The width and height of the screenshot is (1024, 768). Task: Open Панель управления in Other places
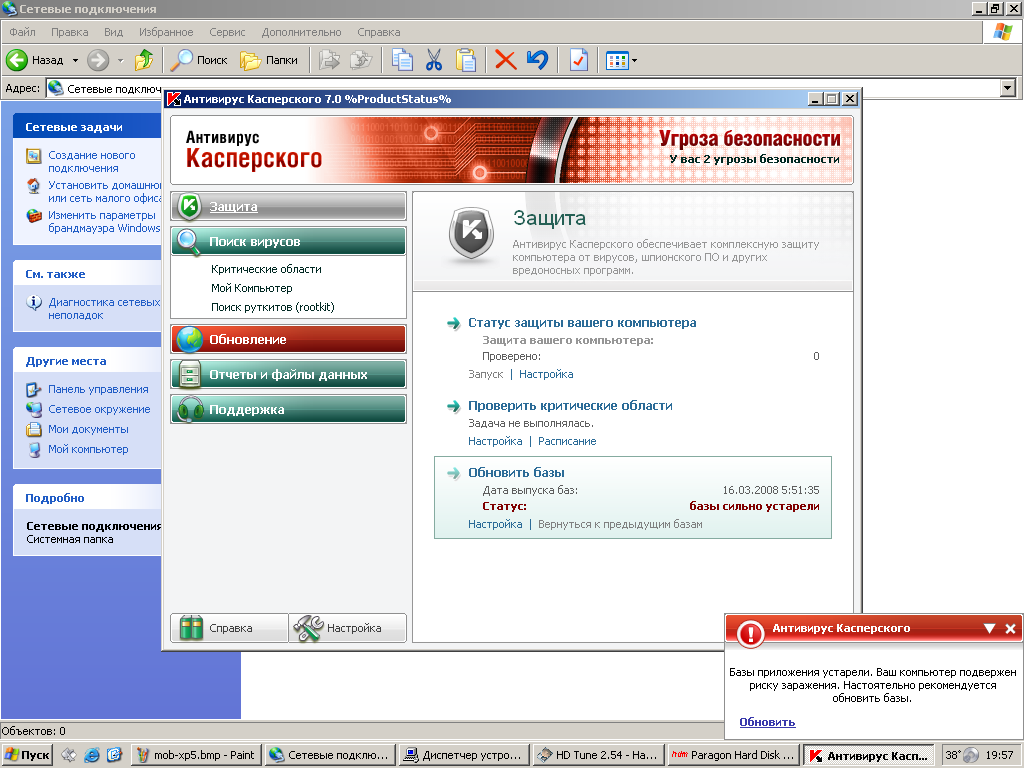[98, 389]
